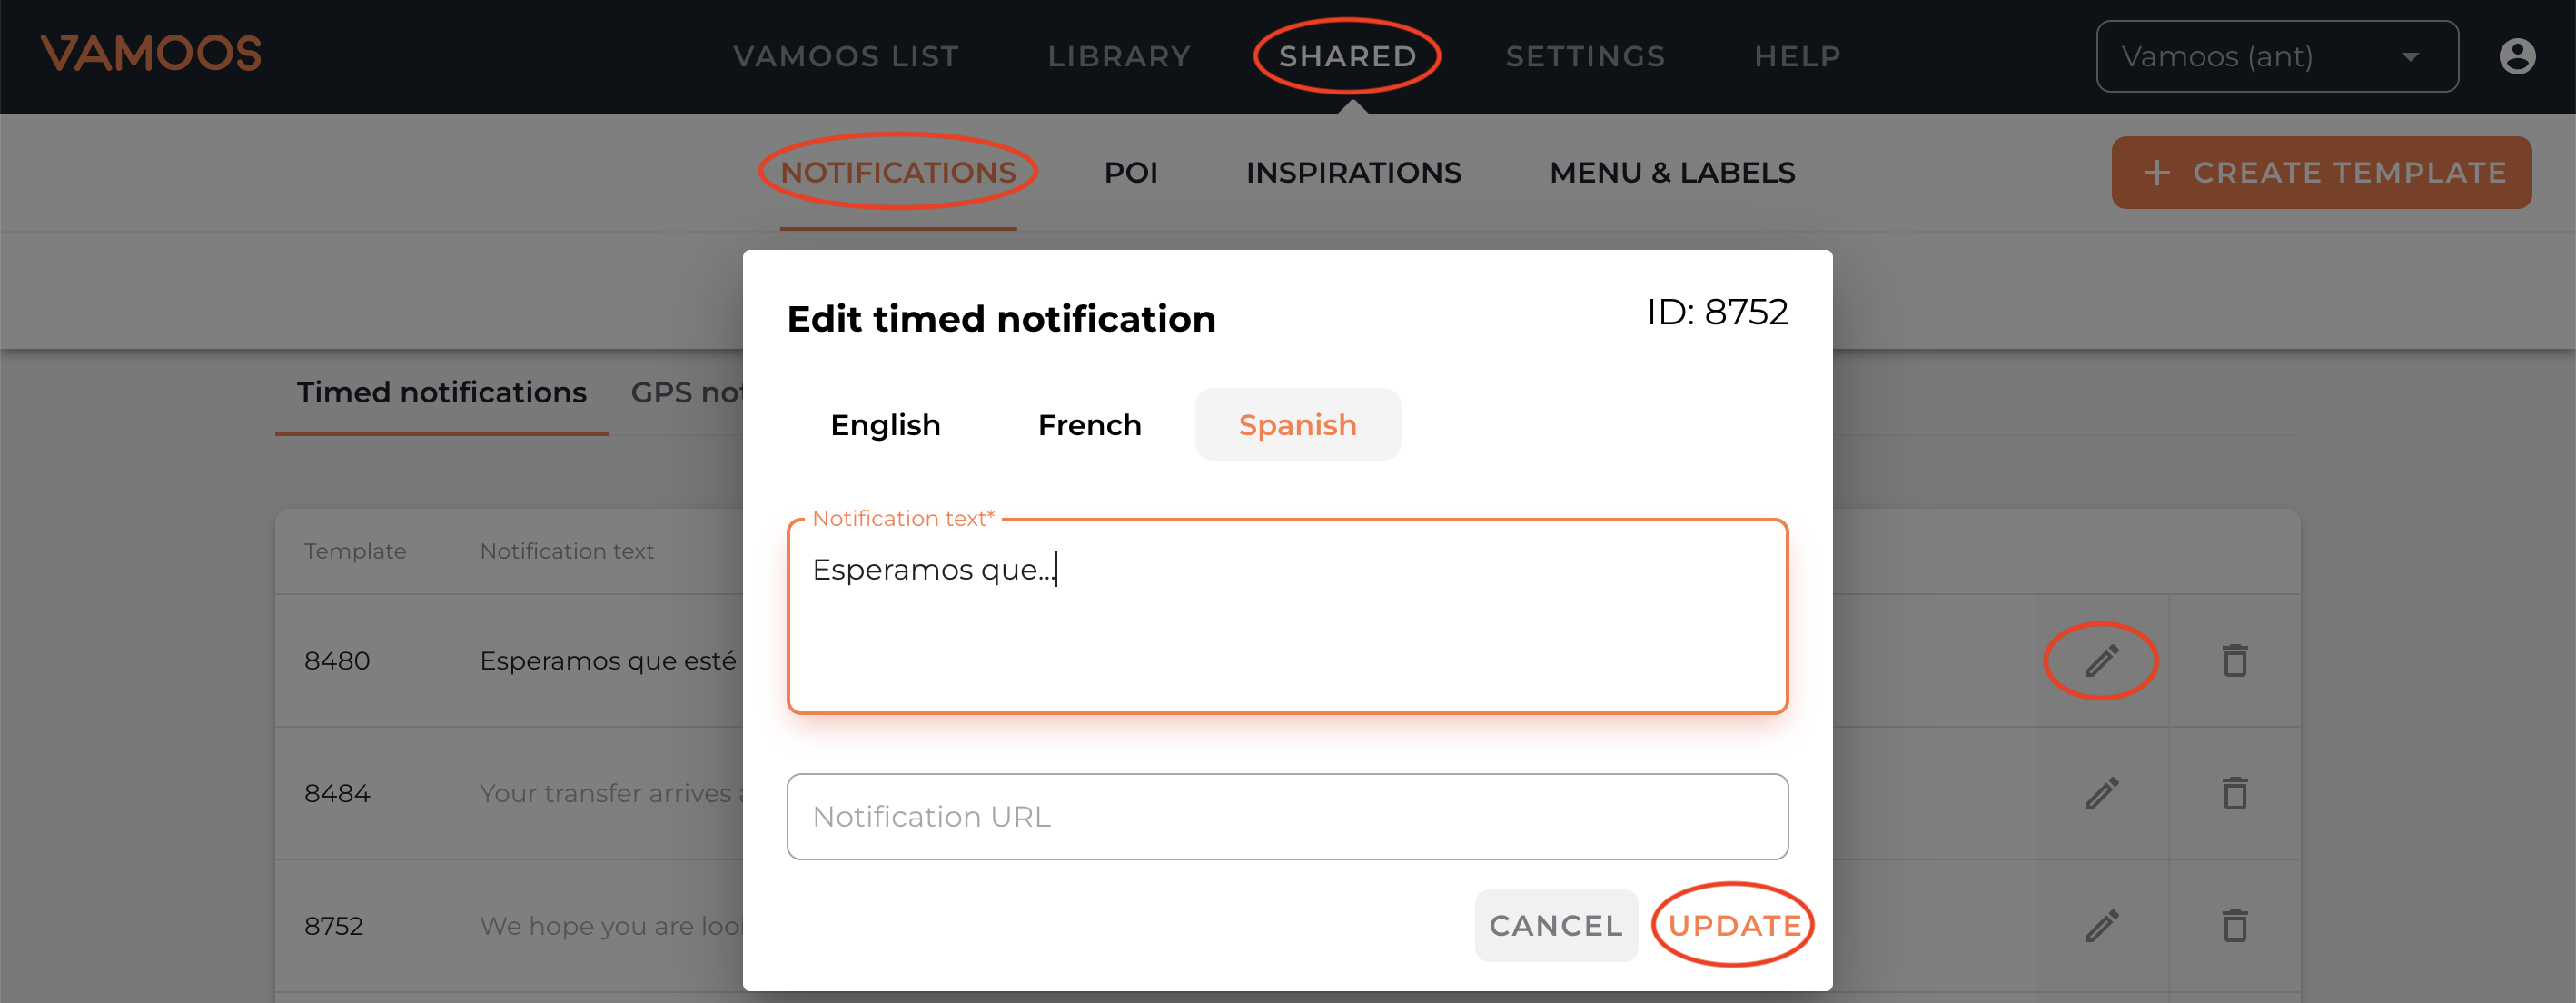Screen dimensions: 2576x1003
Task: Select the Spanish language tab
Action: pyautogui.click(x=1297, y=425)
